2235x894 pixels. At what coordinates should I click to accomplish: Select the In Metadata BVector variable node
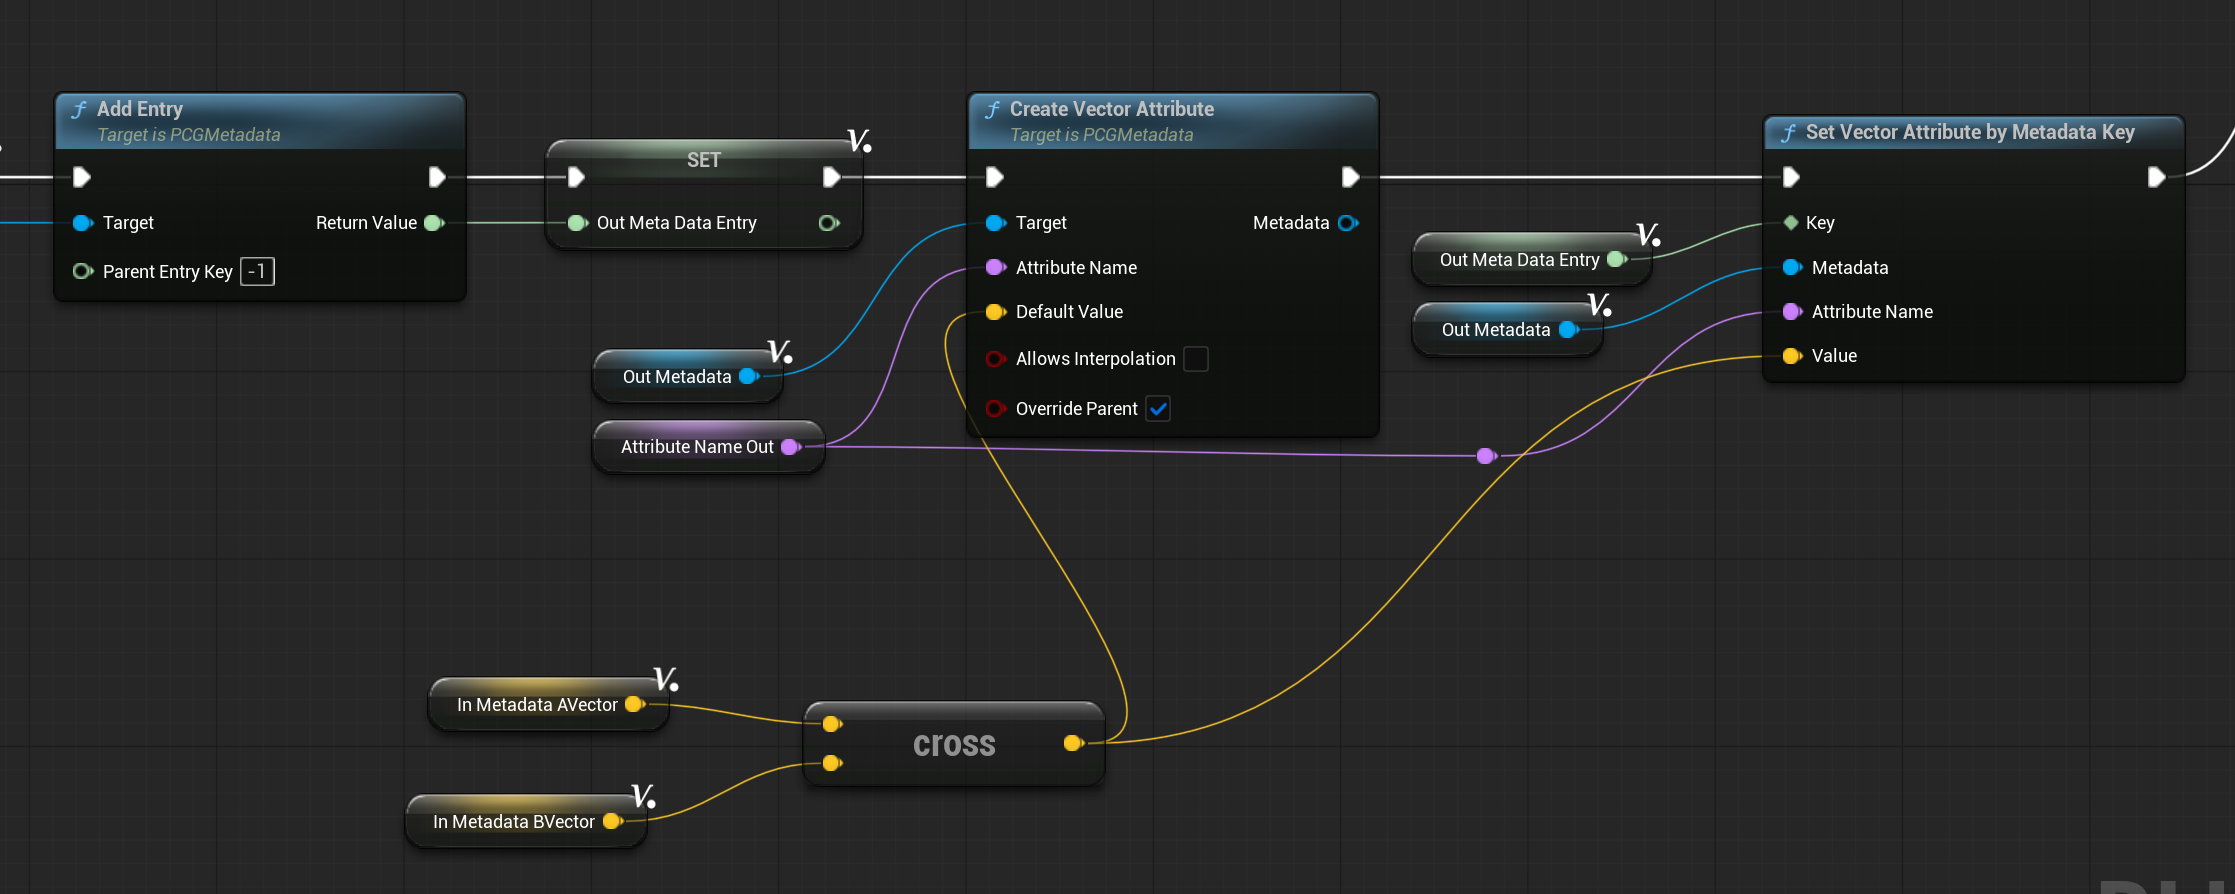[x=513, y=822]
